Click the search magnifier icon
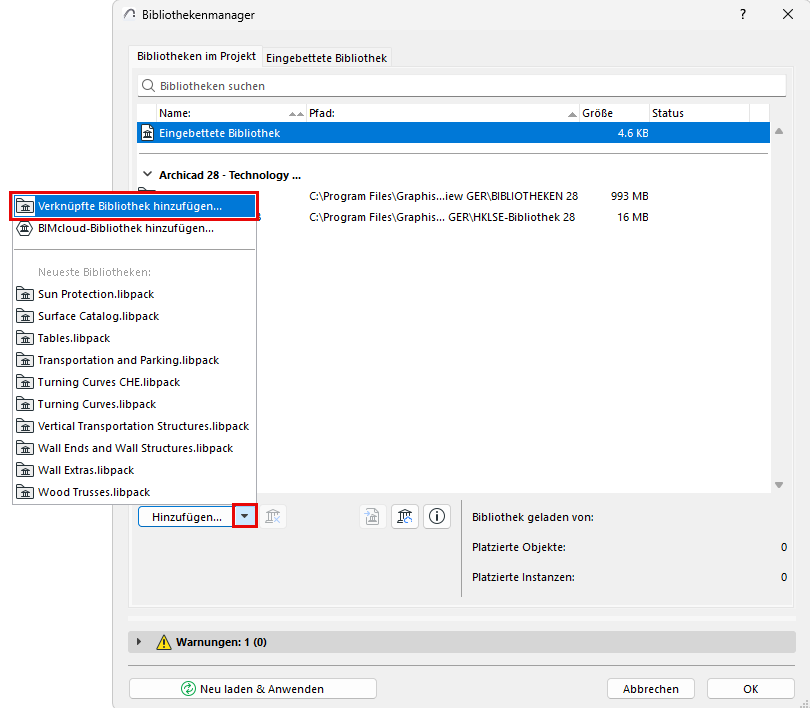 click(x=148, y=86)
